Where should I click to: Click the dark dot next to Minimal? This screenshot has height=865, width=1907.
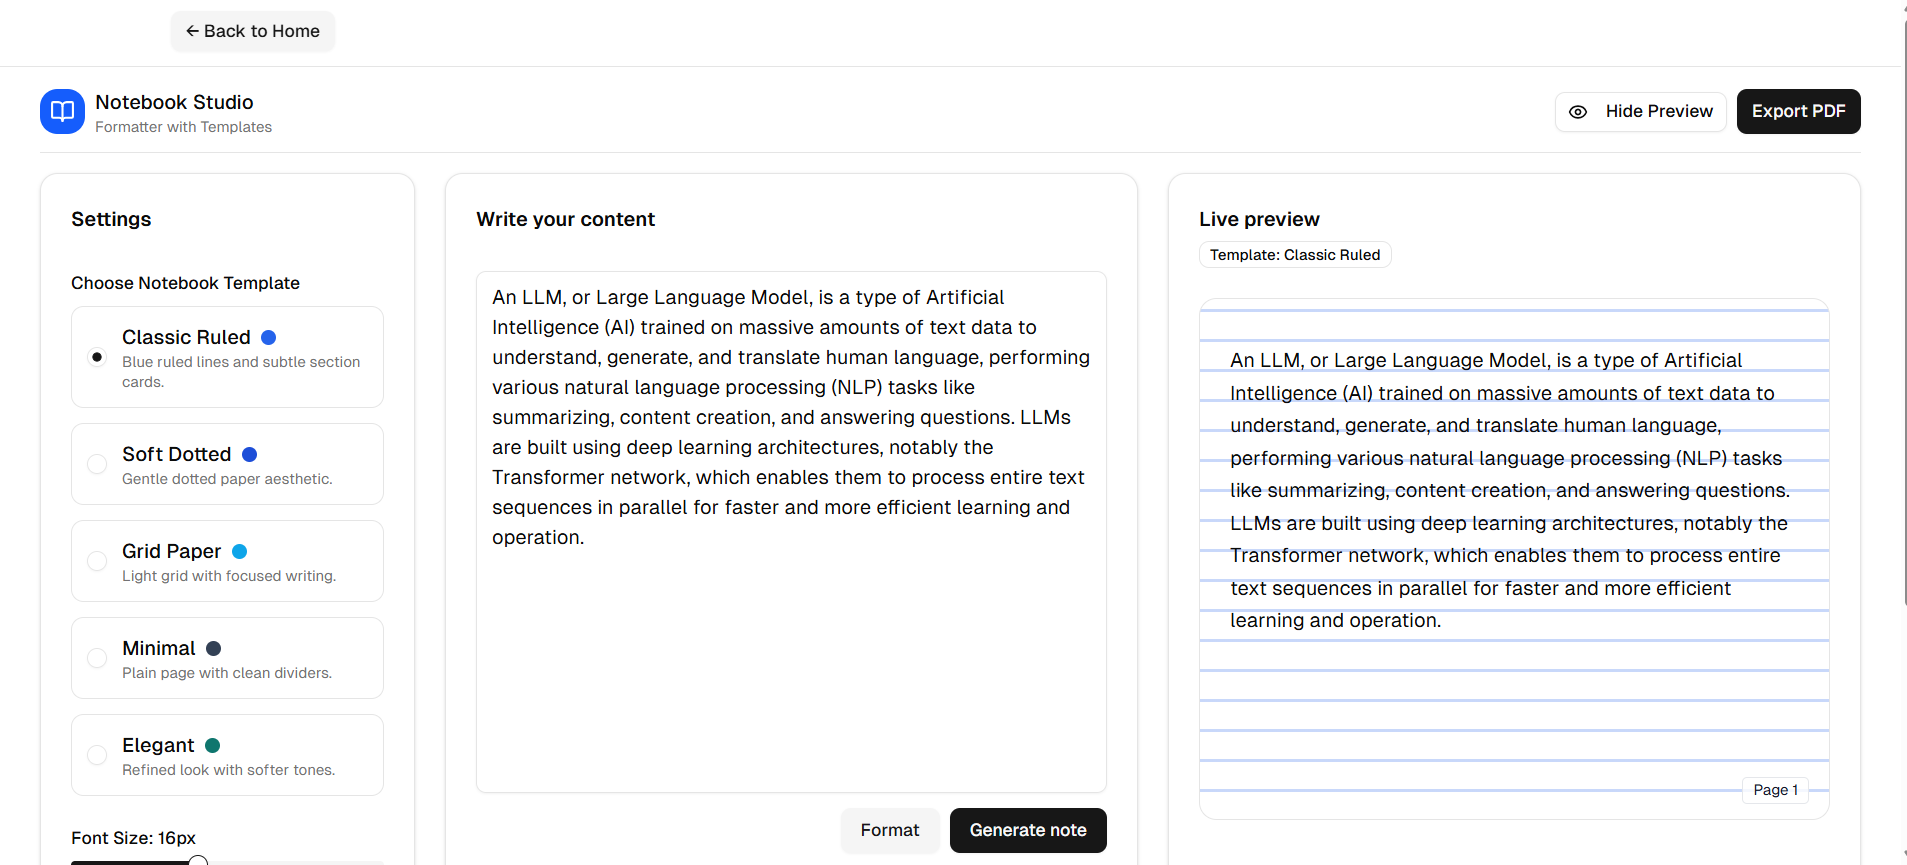click(213, 649)
